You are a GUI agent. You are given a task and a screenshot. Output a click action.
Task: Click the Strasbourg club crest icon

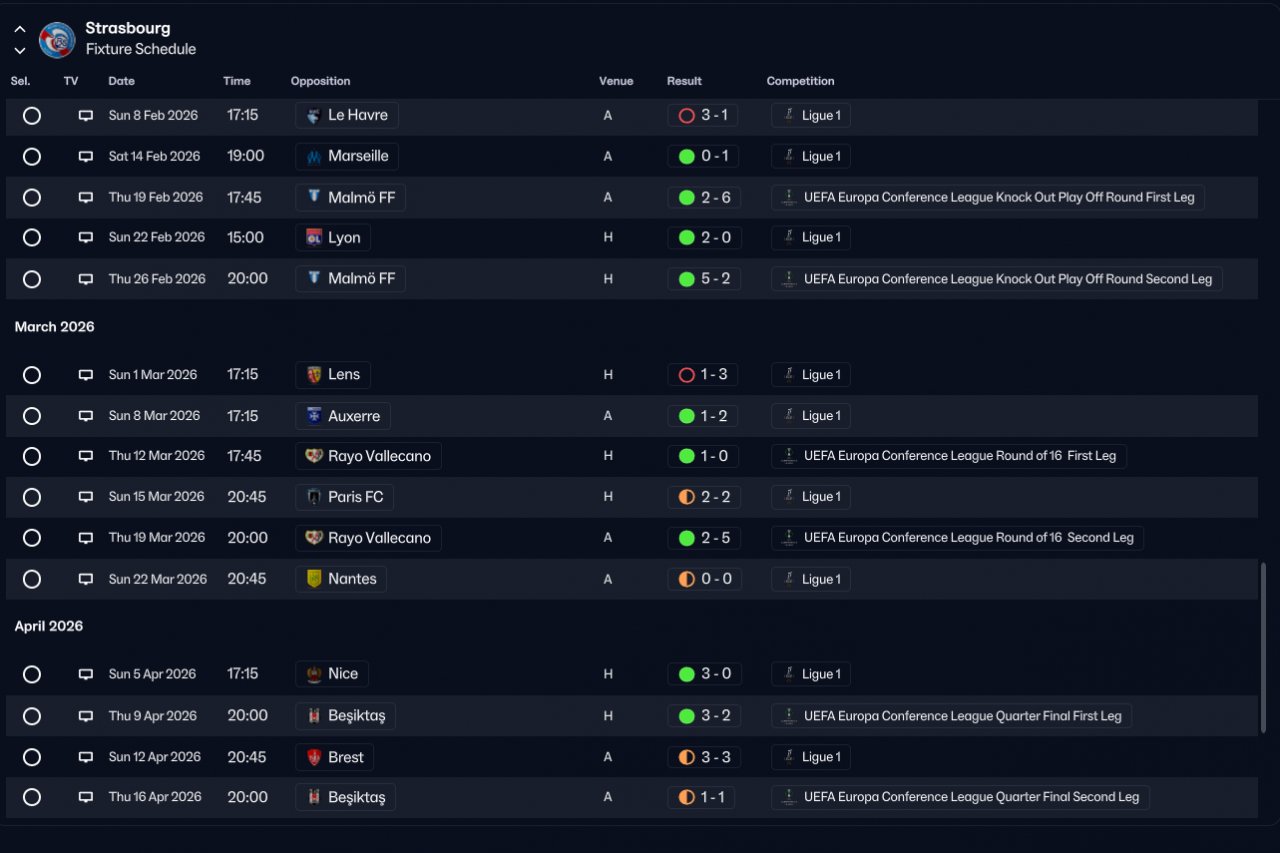click(57, 40)
